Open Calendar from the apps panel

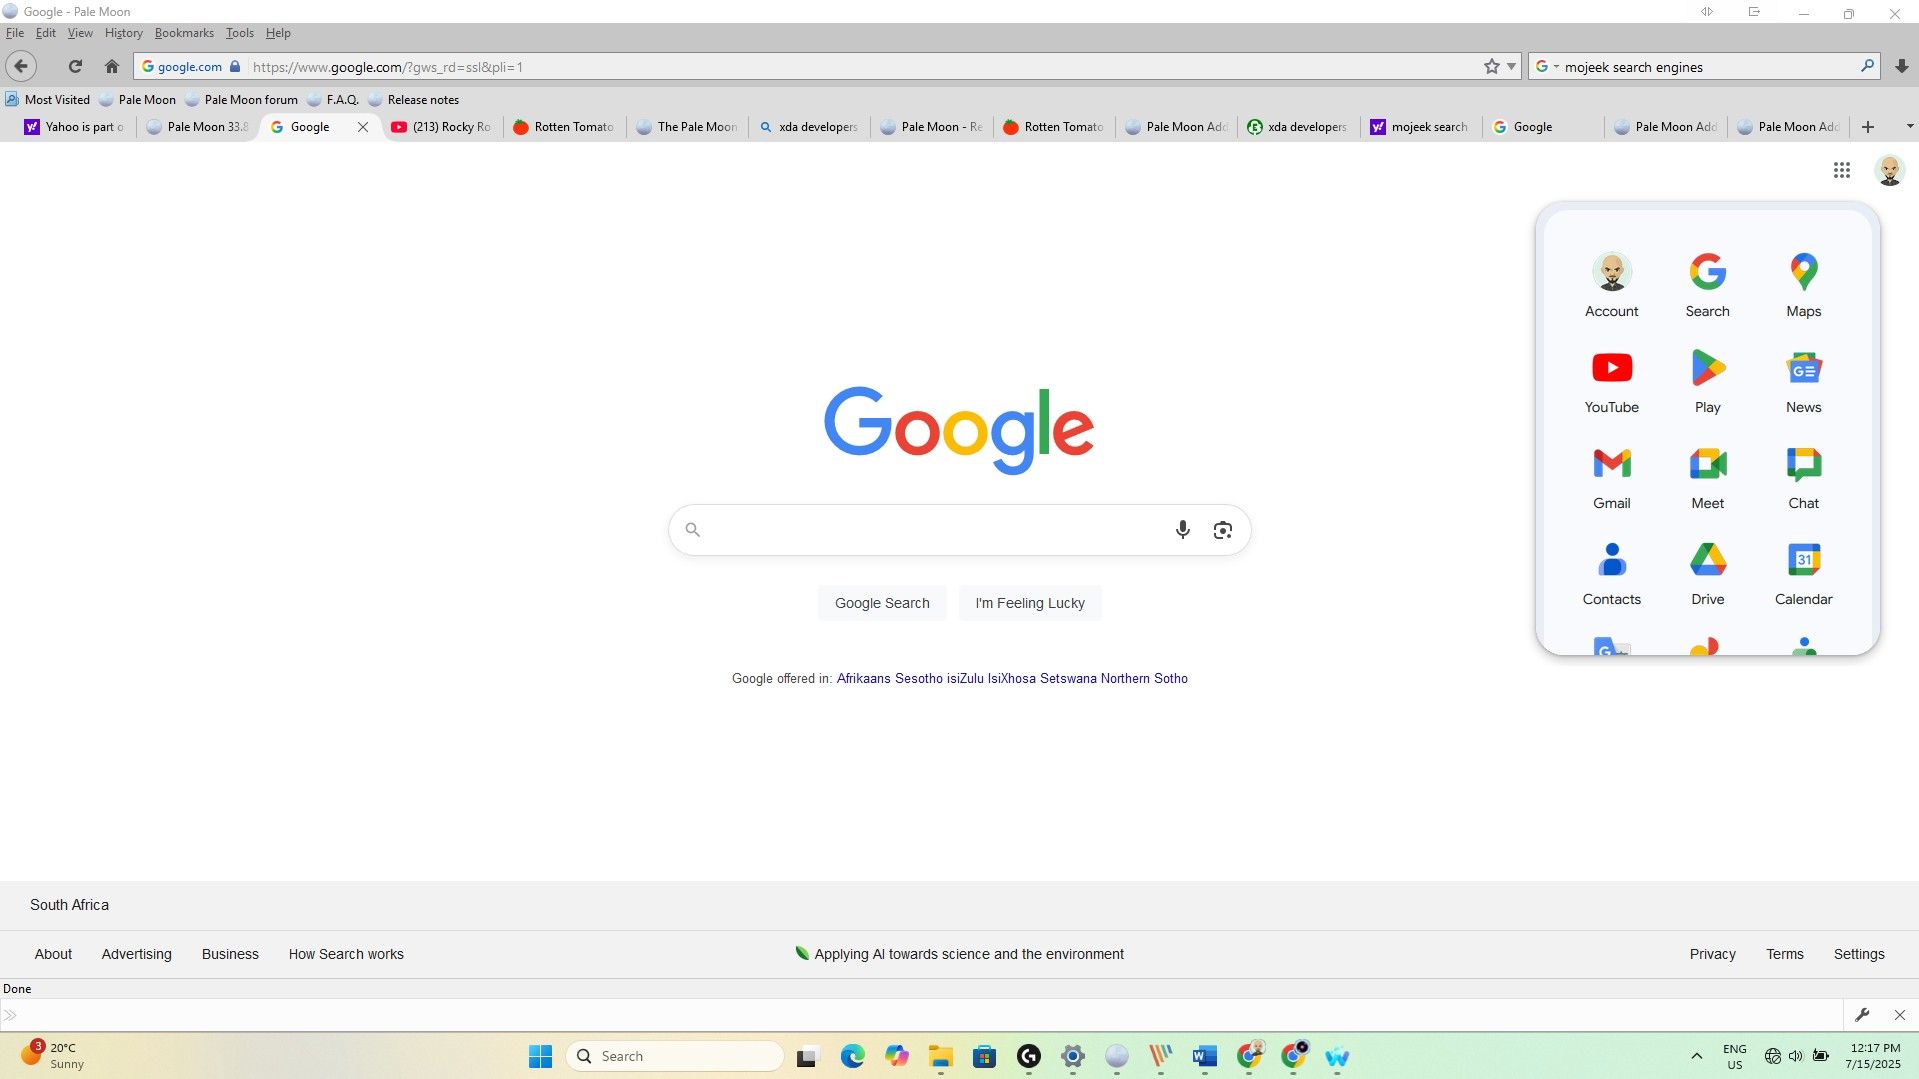tap(1803, 574)
